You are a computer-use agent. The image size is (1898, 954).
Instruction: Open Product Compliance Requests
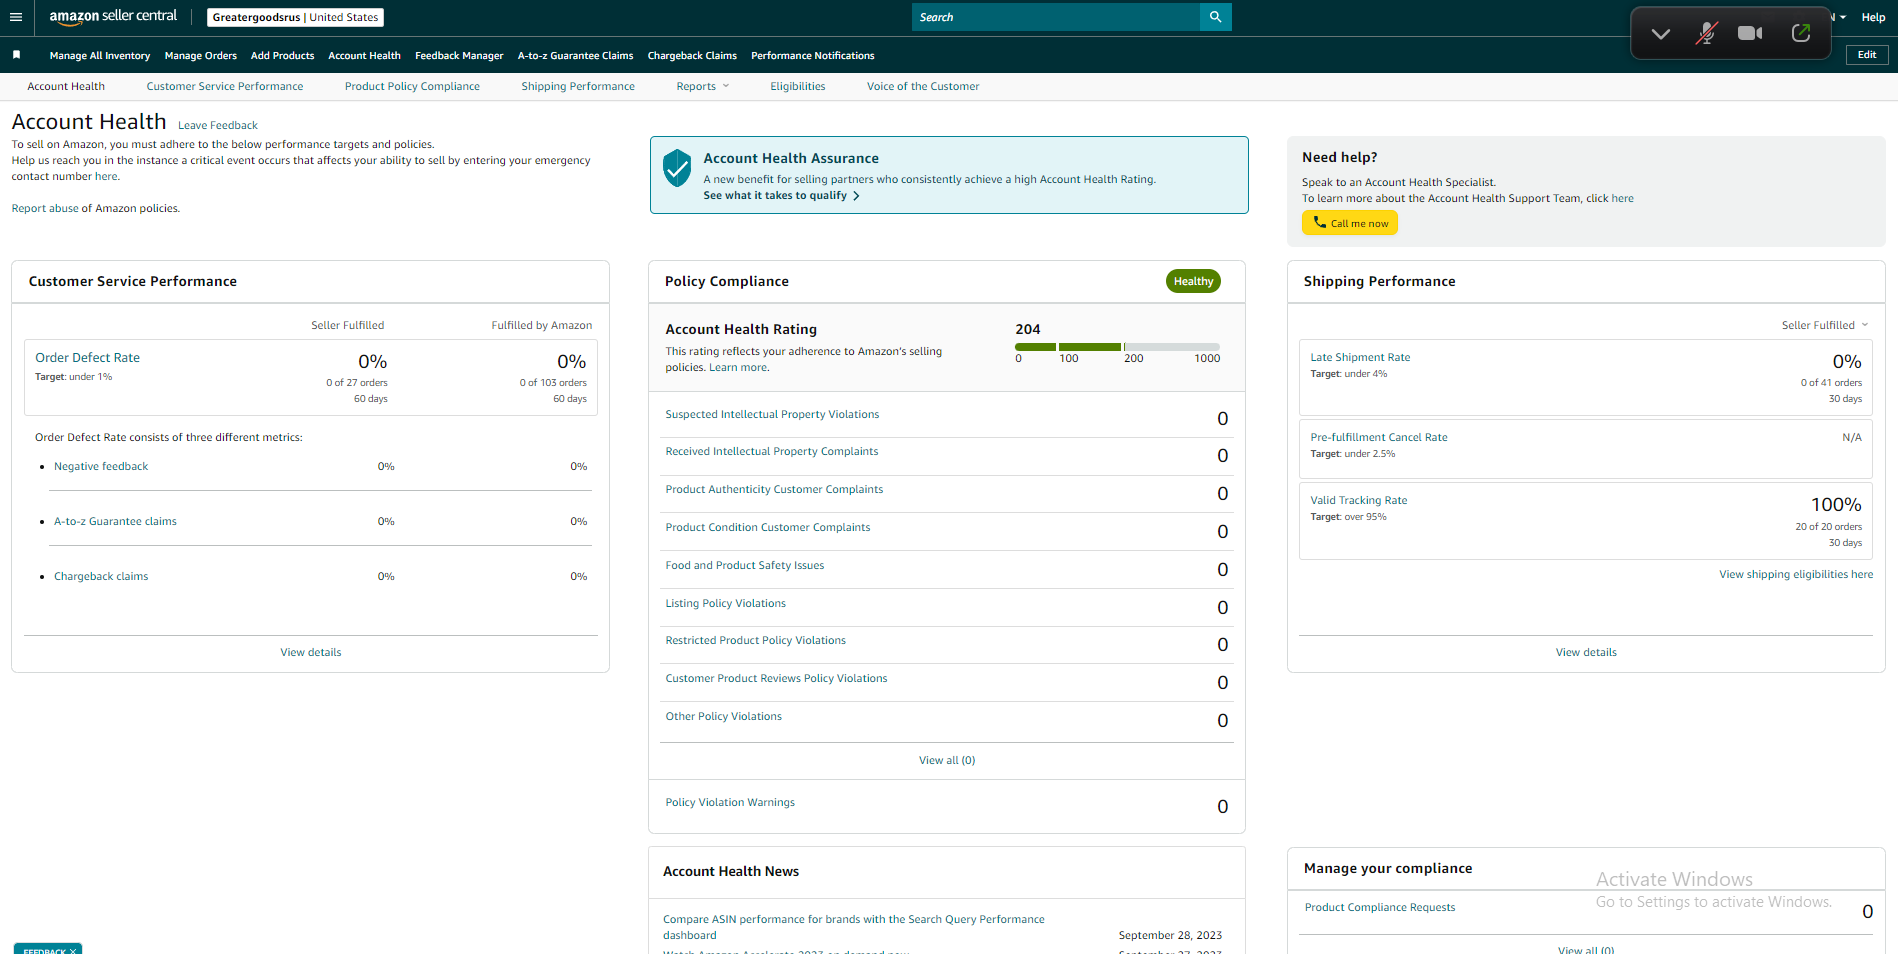pos(1380,908)
